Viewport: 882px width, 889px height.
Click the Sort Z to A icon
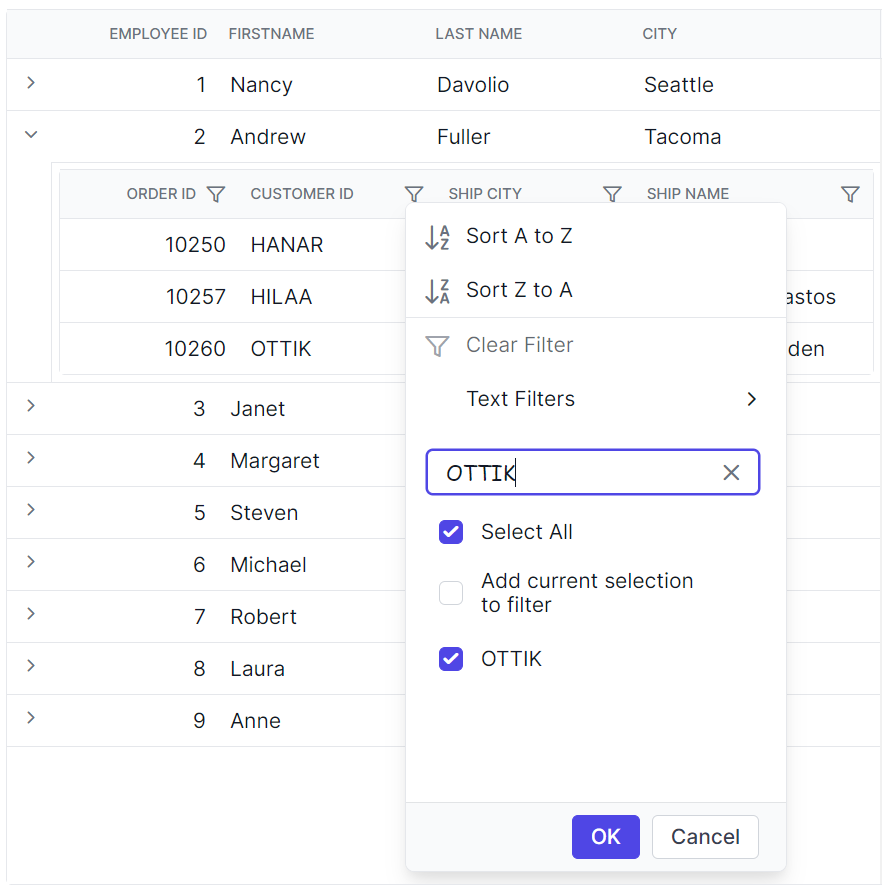click(x=438, y=290)
